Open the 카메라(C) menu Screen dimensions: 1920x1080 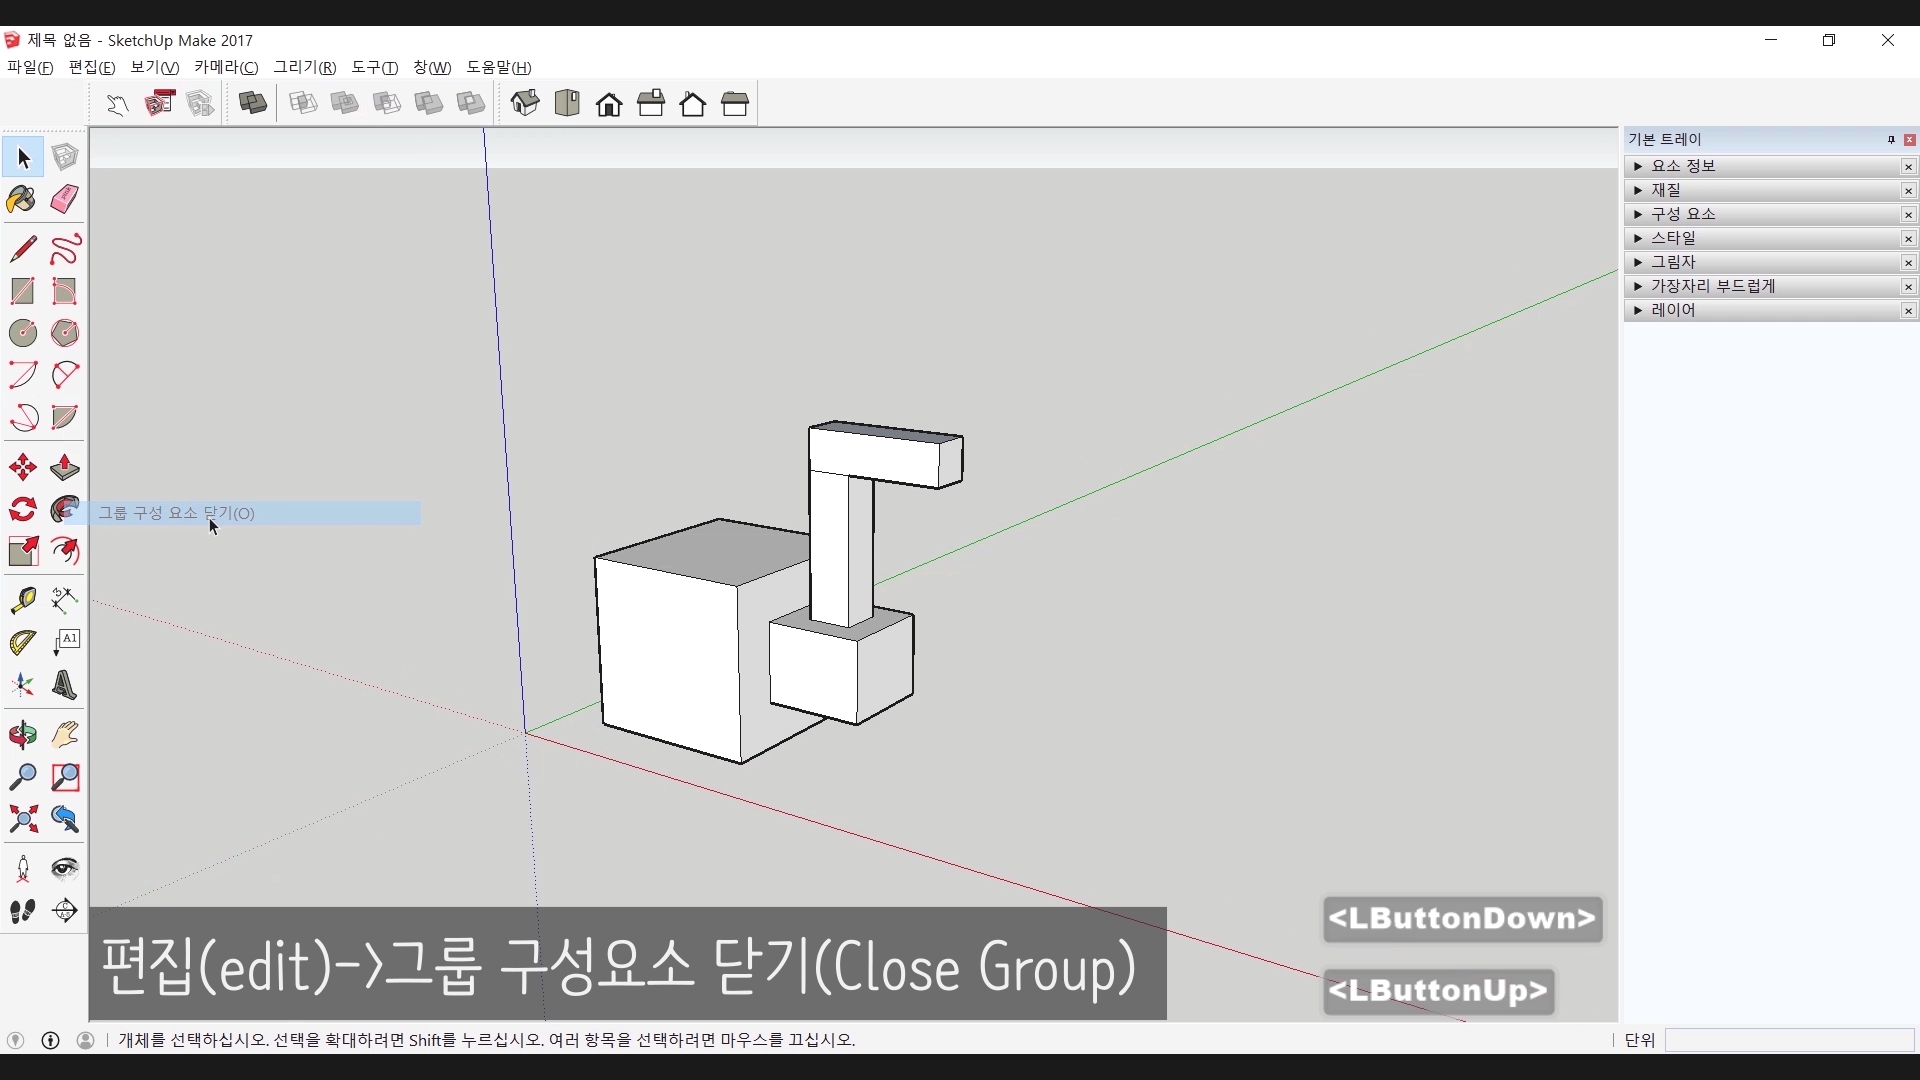tap(226, 67)
